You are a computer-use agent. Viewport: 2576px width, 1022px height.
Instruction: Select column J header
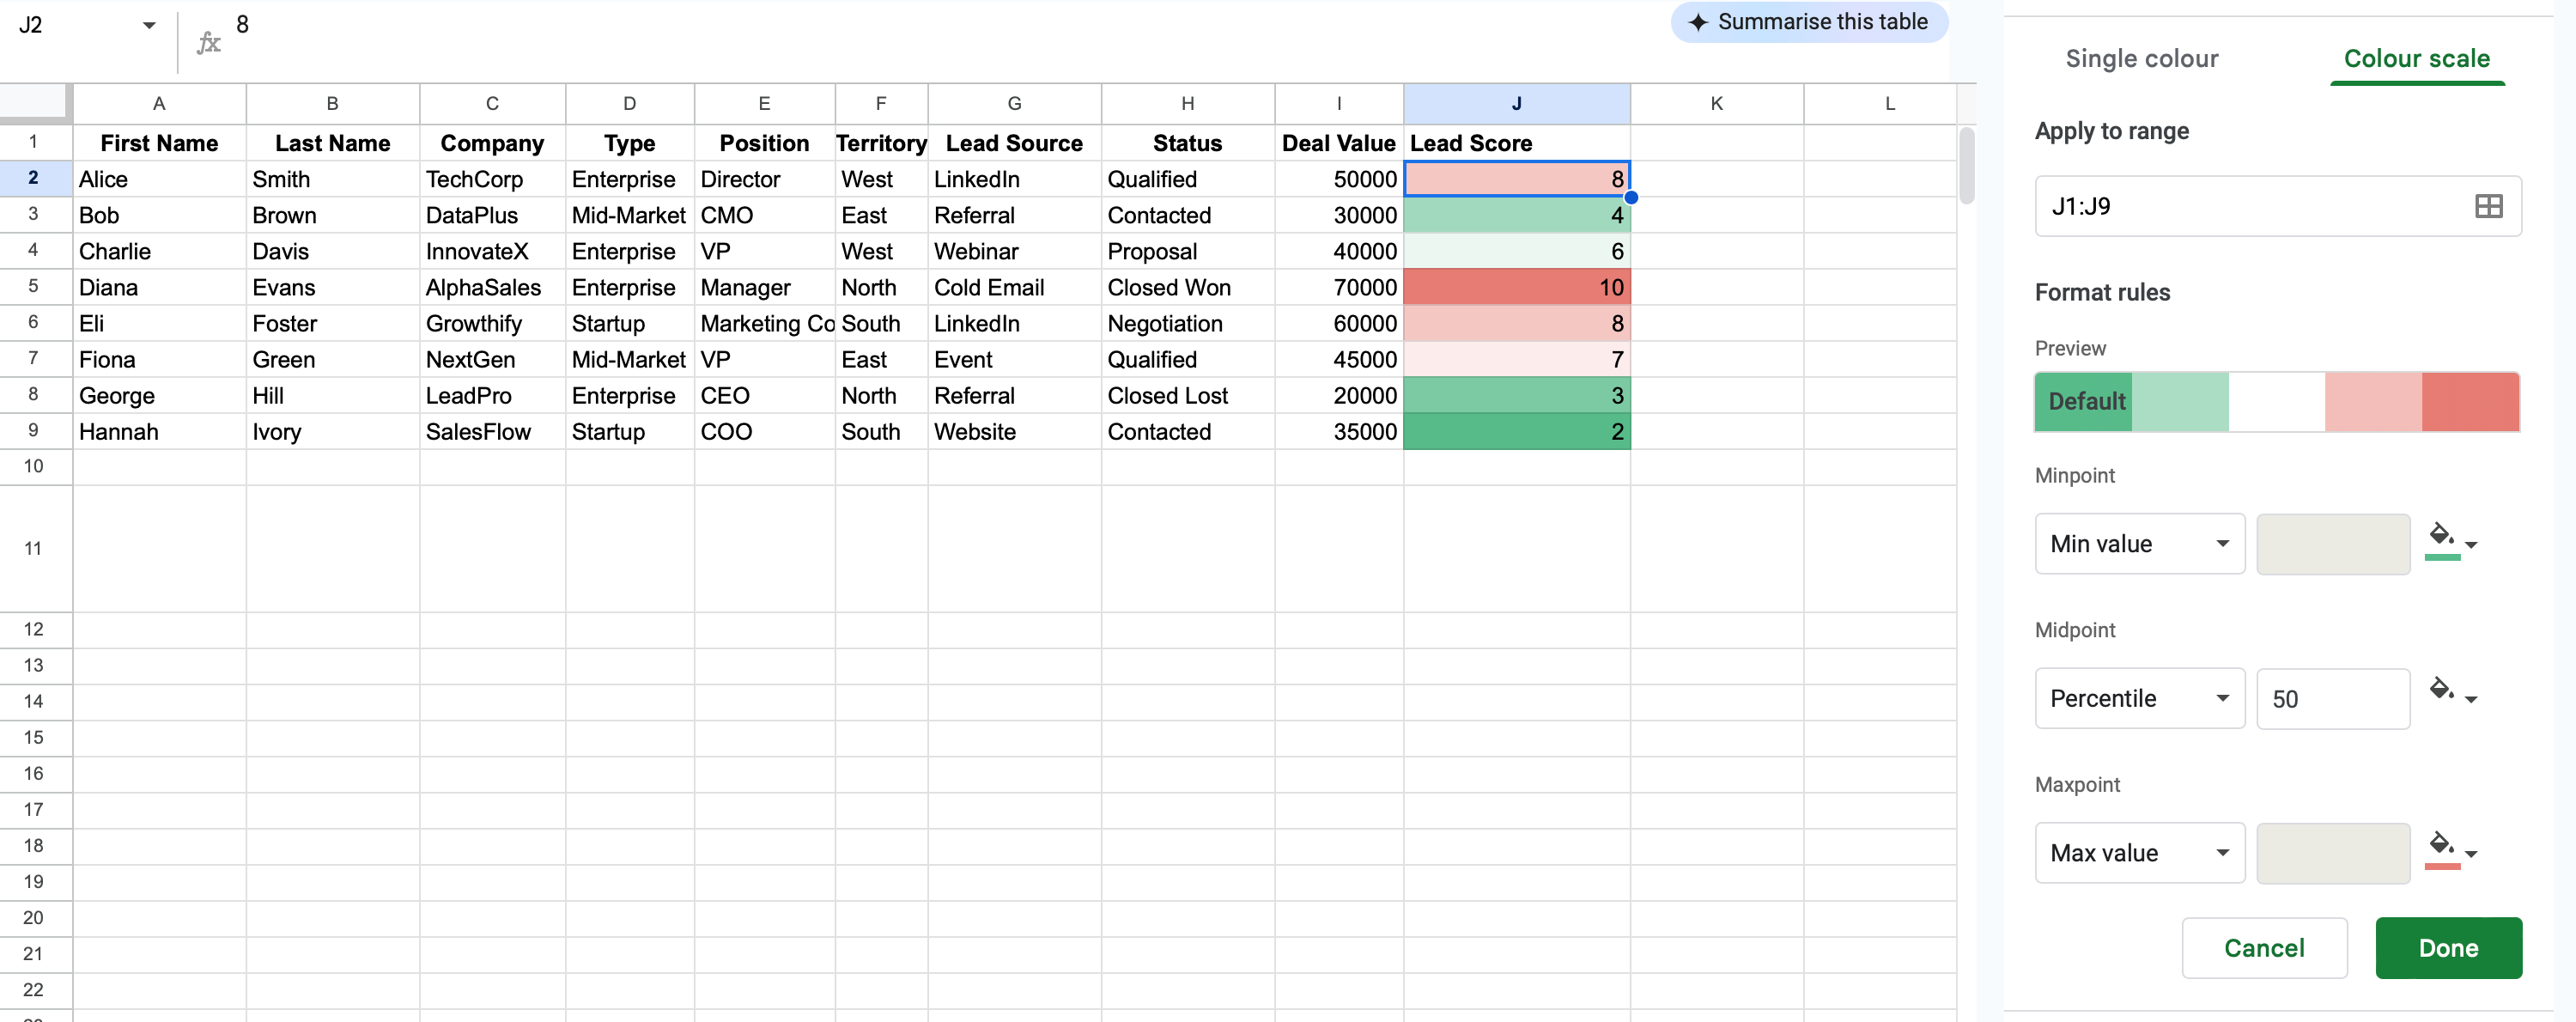pos(1516,103)
